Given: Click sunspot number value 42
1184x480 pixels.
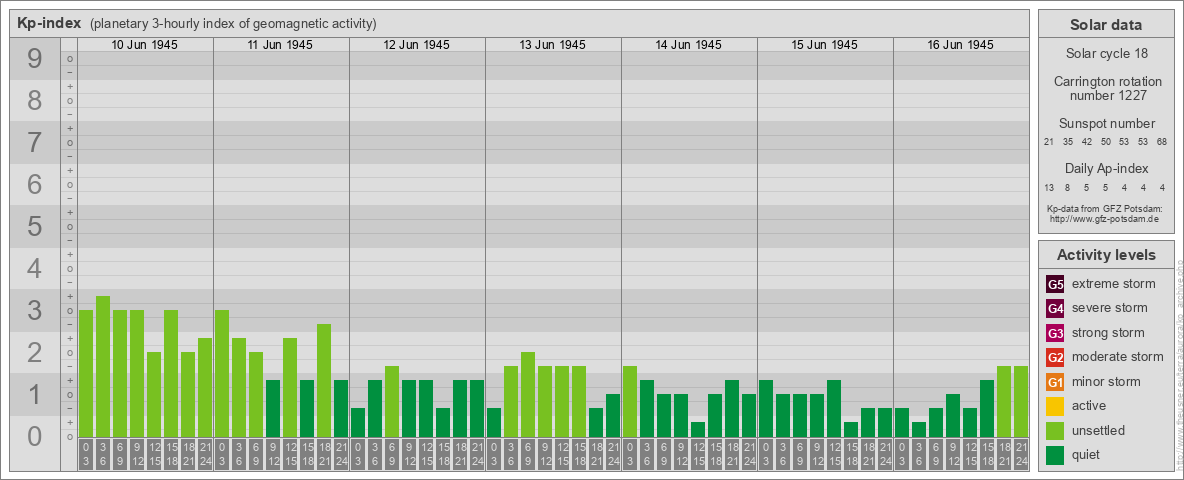Looking at the screenshot, I should (1087, 142).
